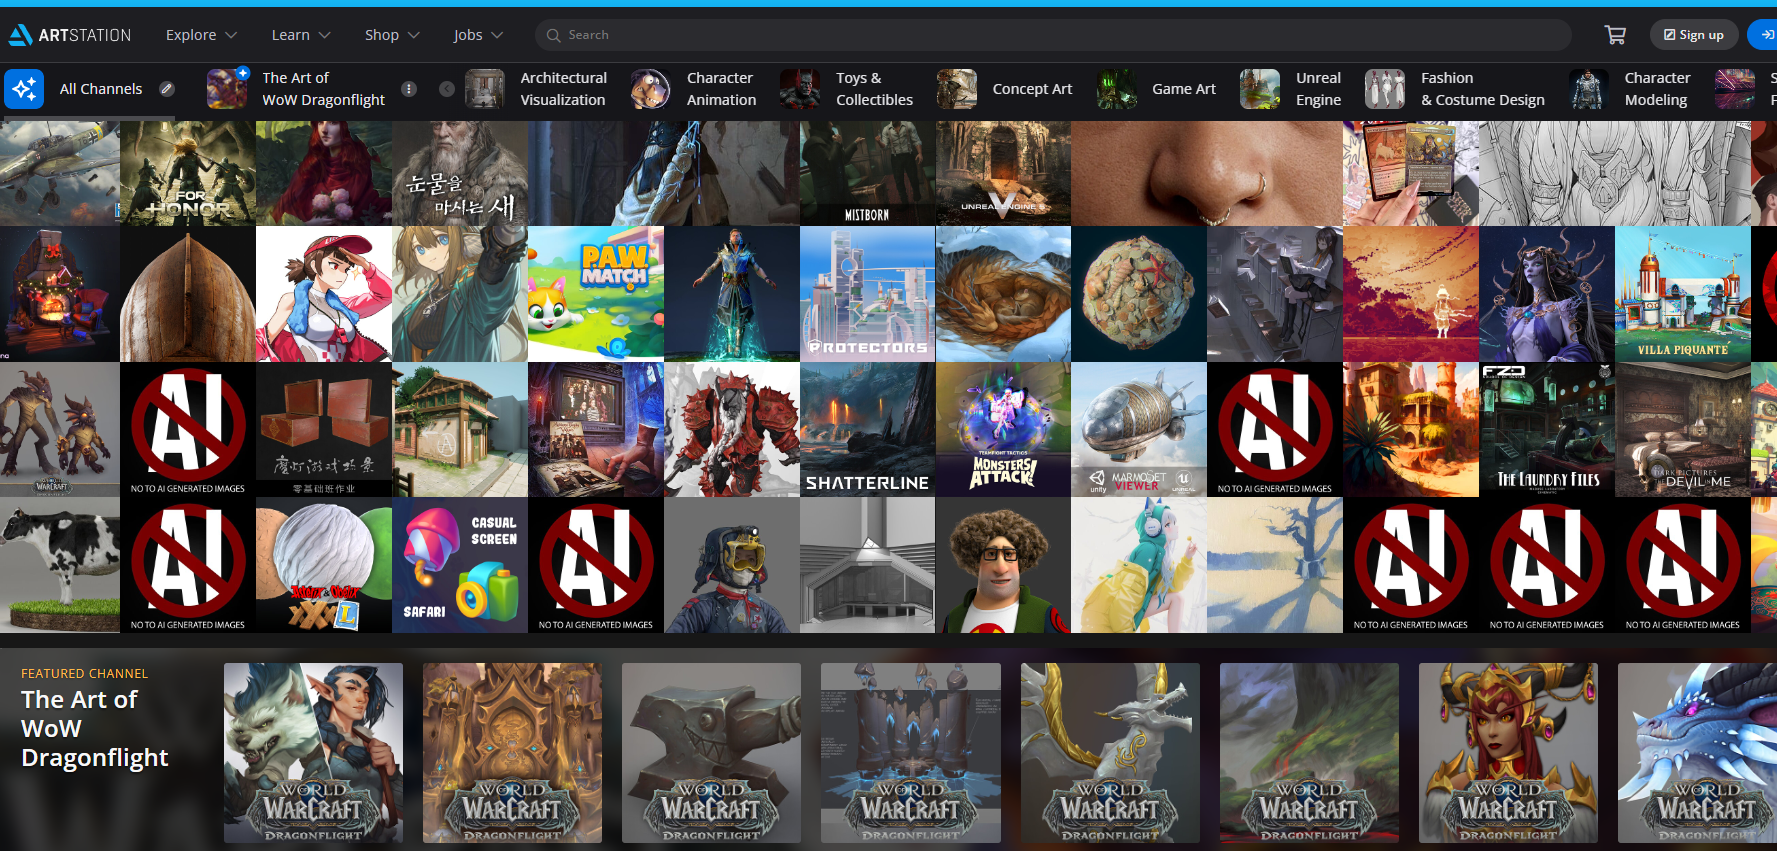The width and height of the screenshot is (1777, 851).
Task: Click the channel list left arrow
Action: (447, 89)
